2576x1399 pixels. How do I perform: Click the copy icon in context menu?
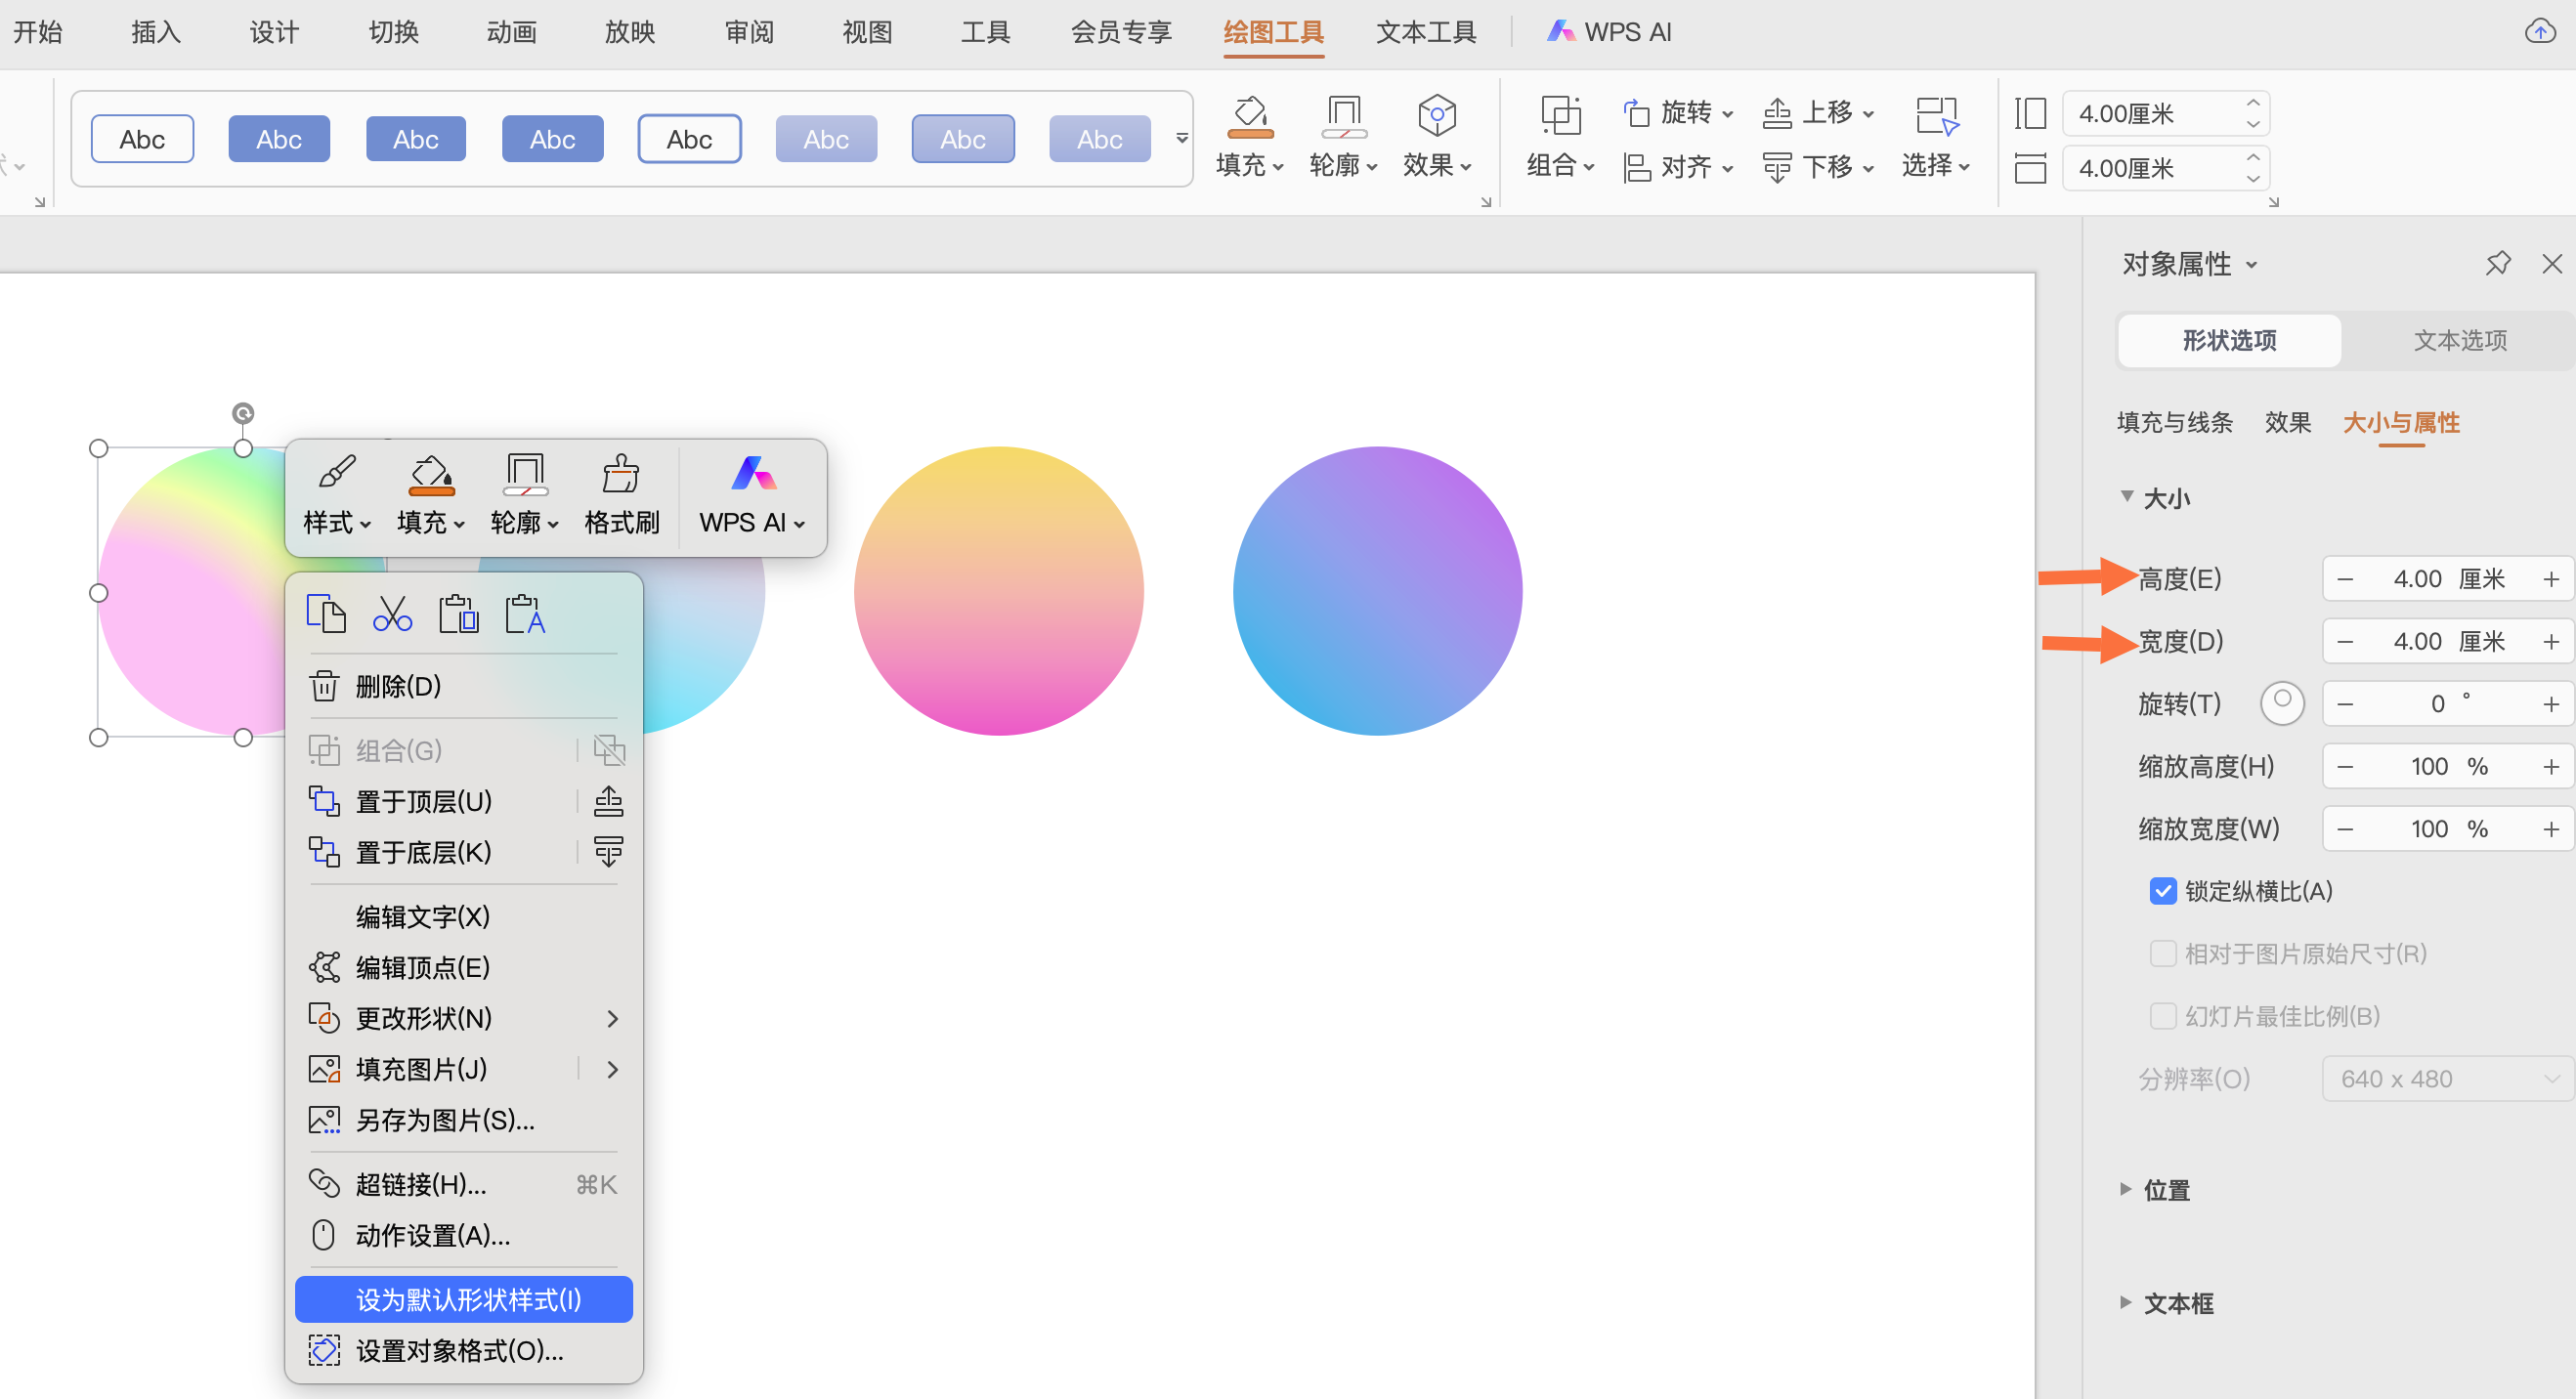[x=326, y=613]
